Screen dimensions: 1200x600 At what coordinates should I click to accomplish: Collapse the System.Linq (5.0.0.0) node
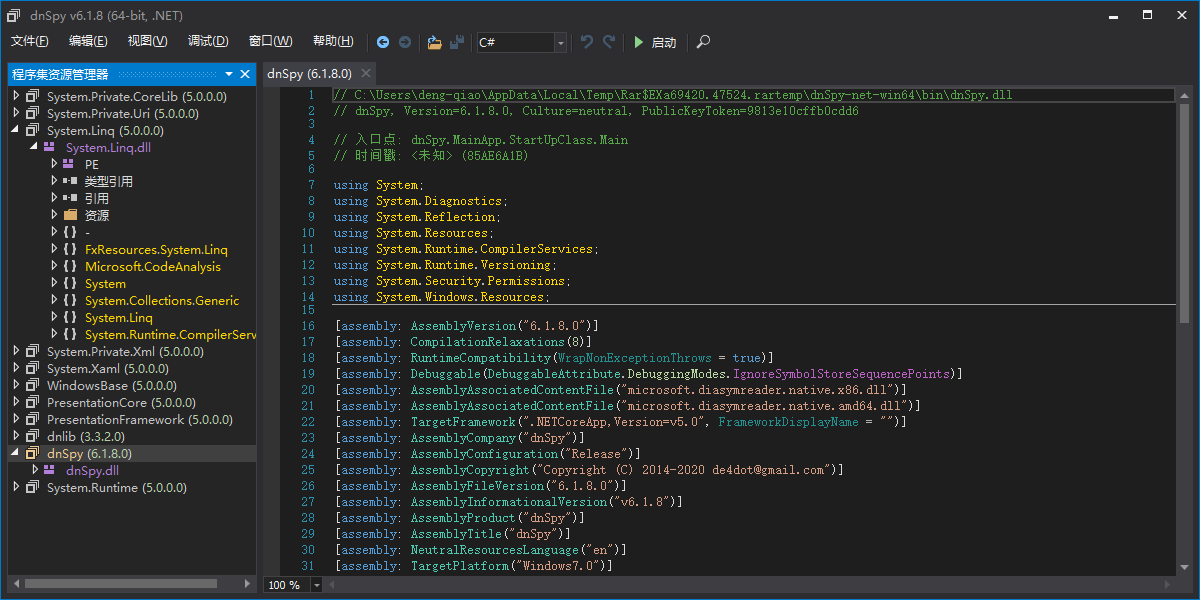(16, 131)
